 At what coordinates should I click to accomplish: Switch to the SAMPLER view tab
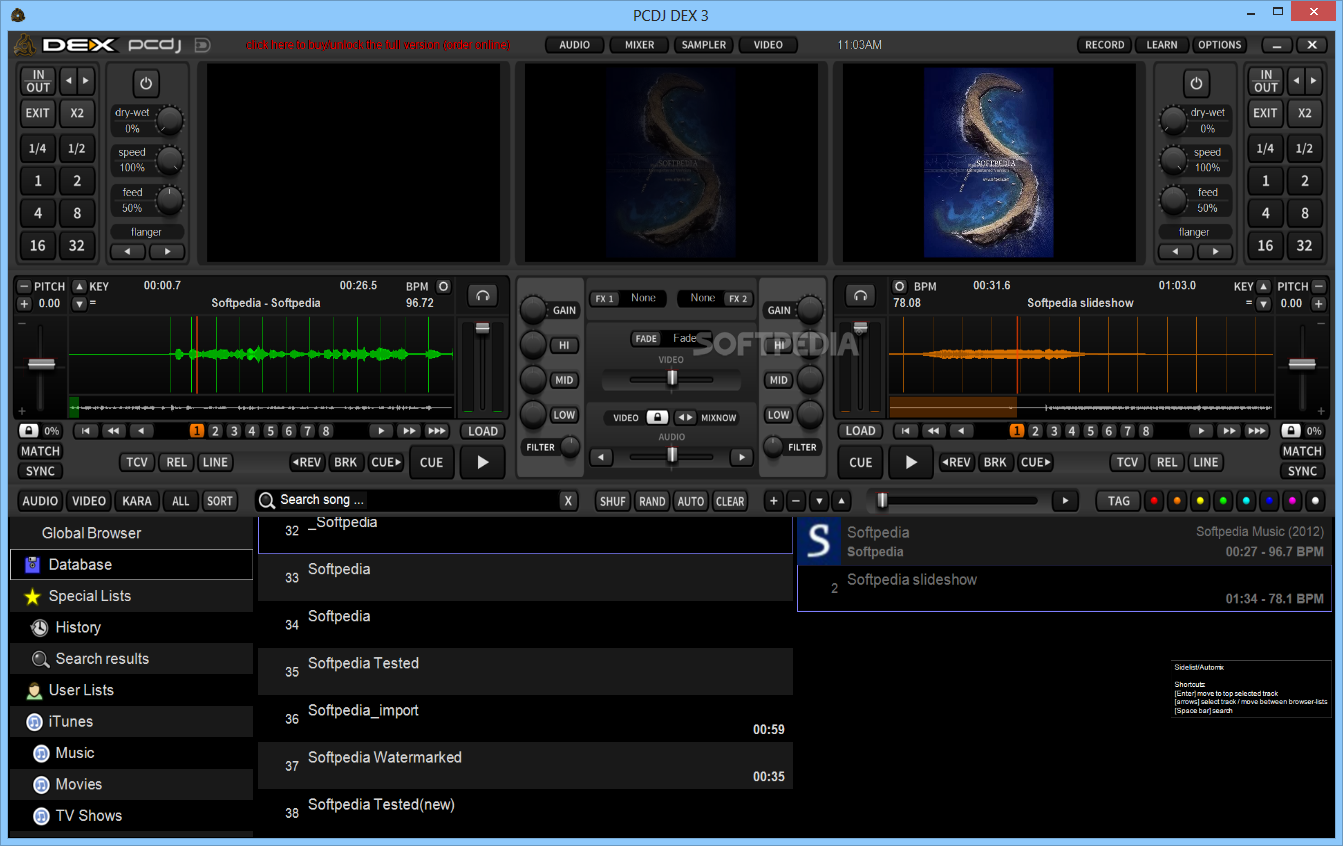[x=704, y=45]
